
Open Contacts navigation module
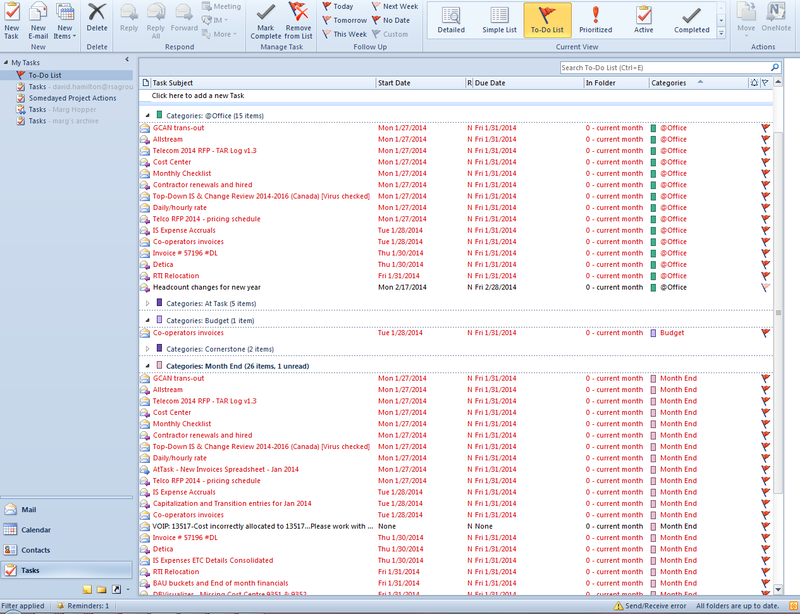[x=66, y=550]
